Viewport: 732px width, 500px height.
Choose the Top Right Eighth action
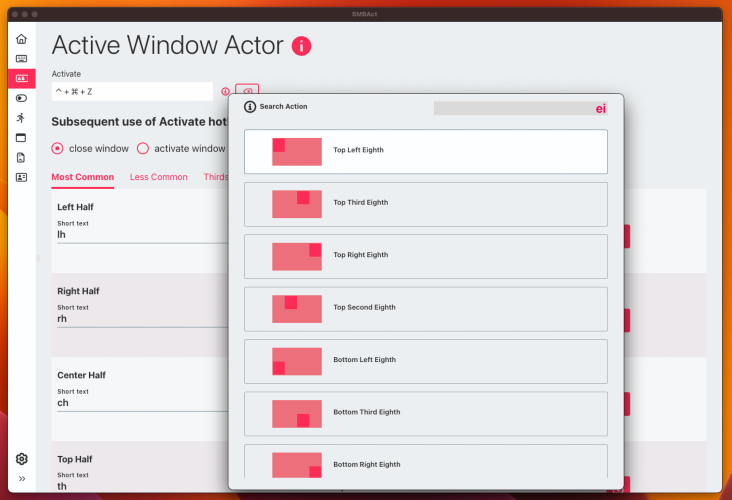coord(426,257)
